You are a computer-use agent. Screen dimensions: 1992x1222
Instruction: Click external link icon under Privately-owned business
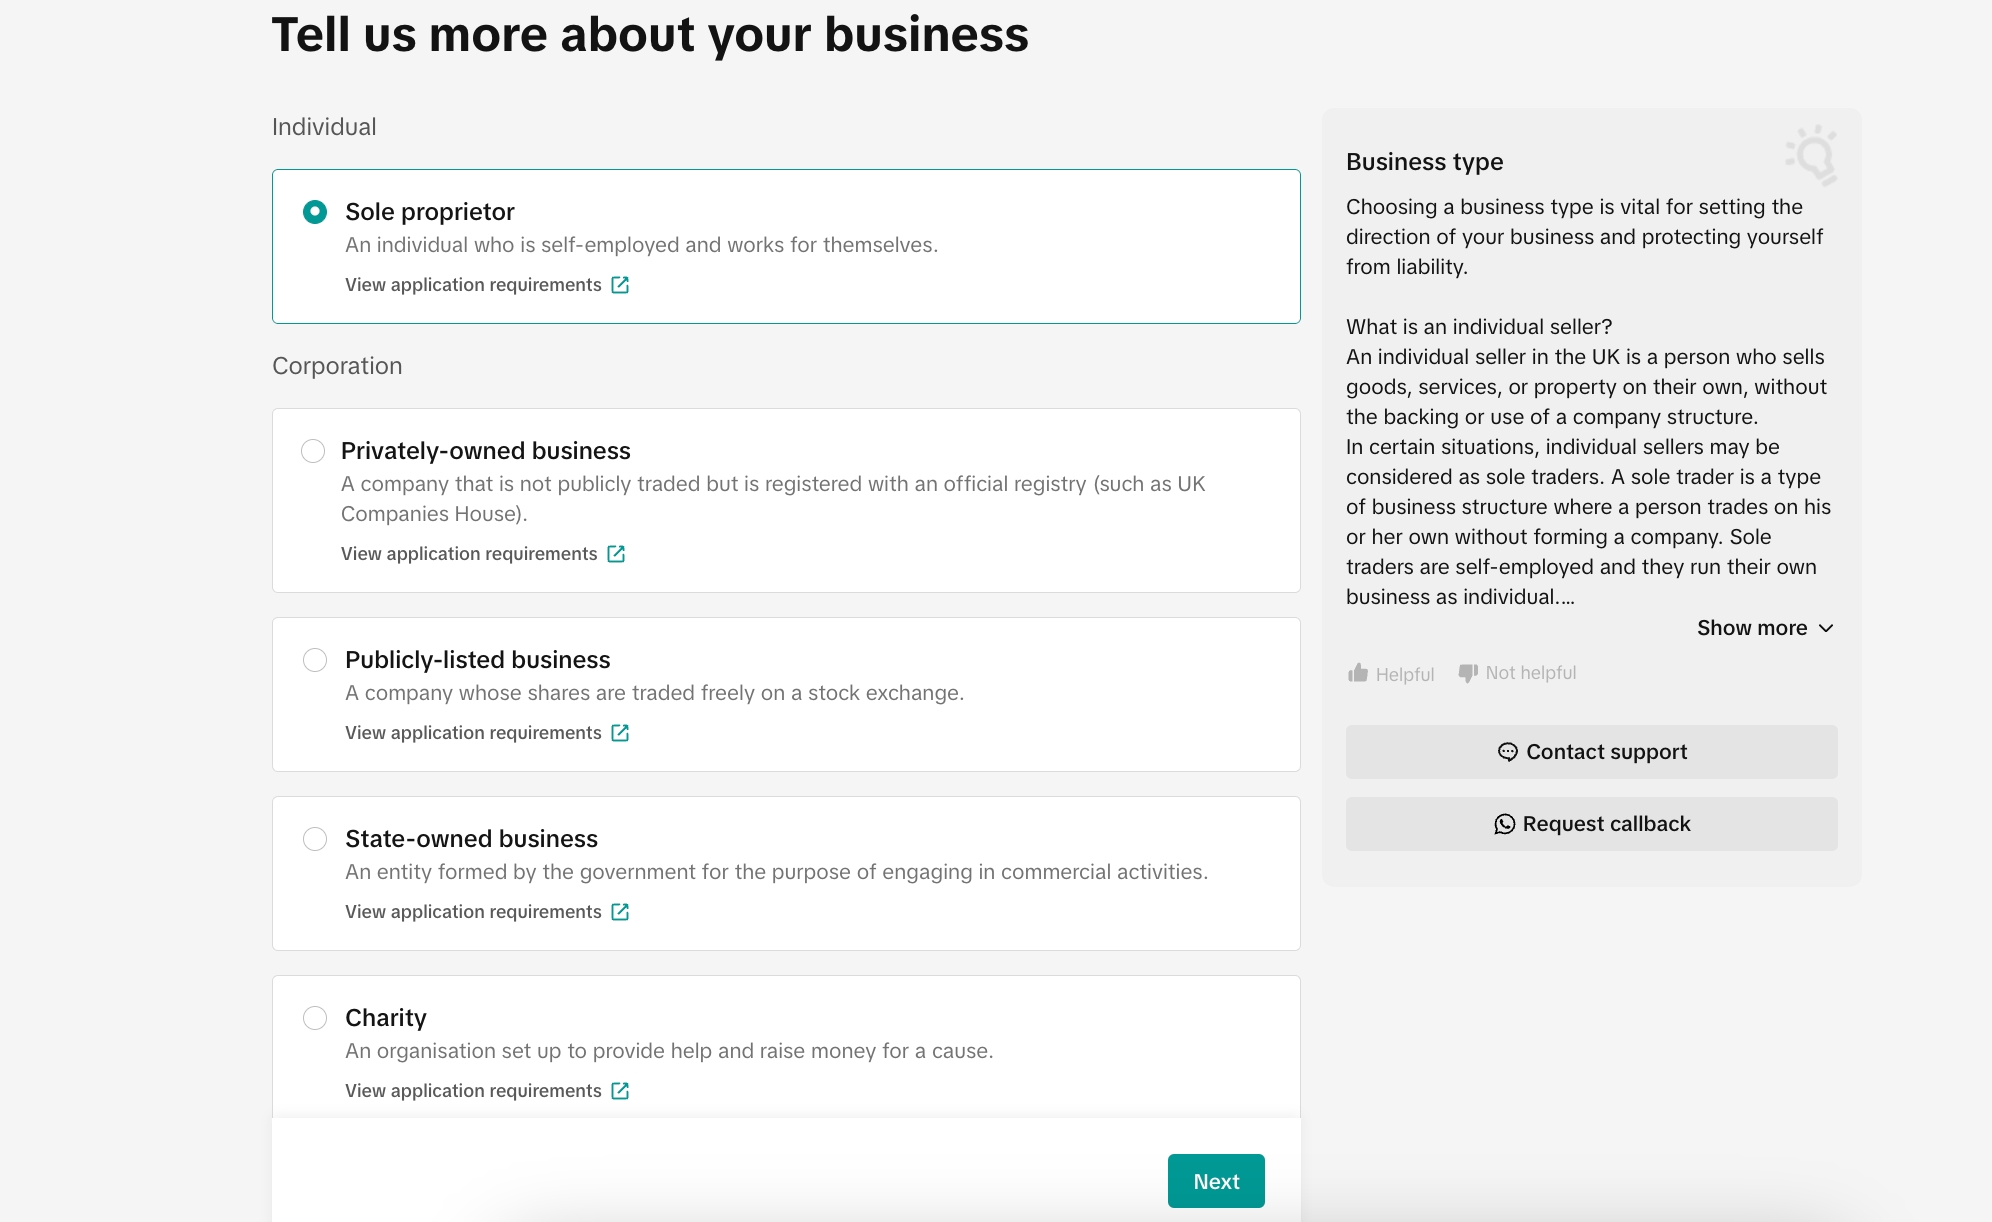tap(616, 554)
